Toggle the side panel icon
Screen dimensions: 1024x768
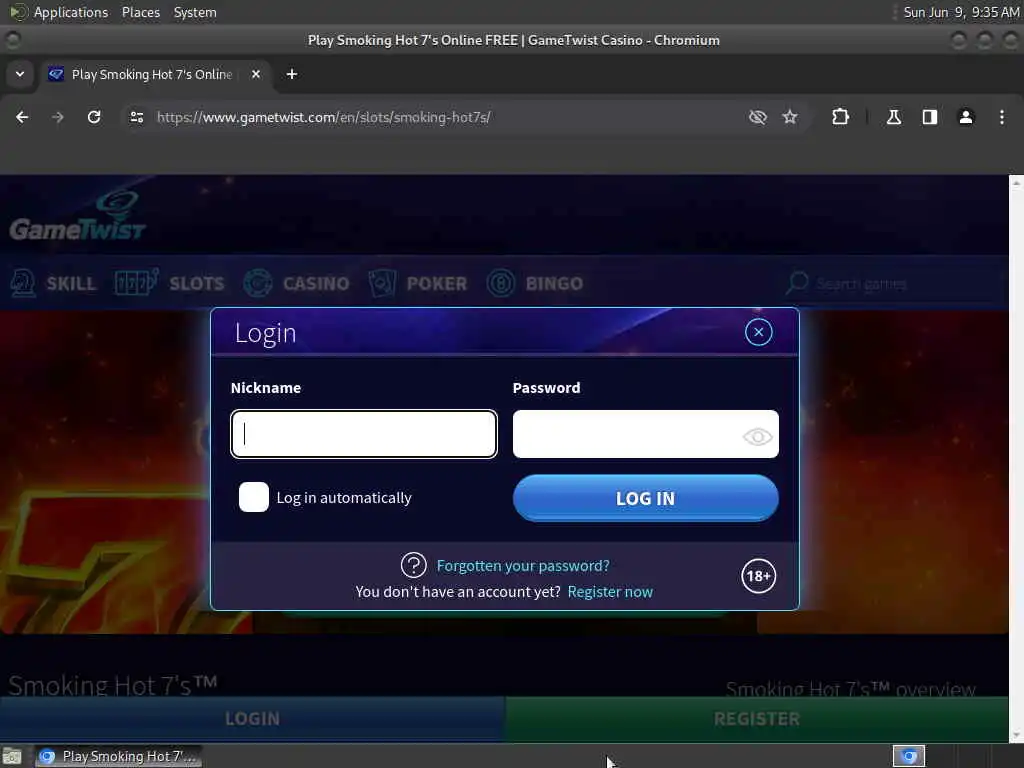click(929, 117)
